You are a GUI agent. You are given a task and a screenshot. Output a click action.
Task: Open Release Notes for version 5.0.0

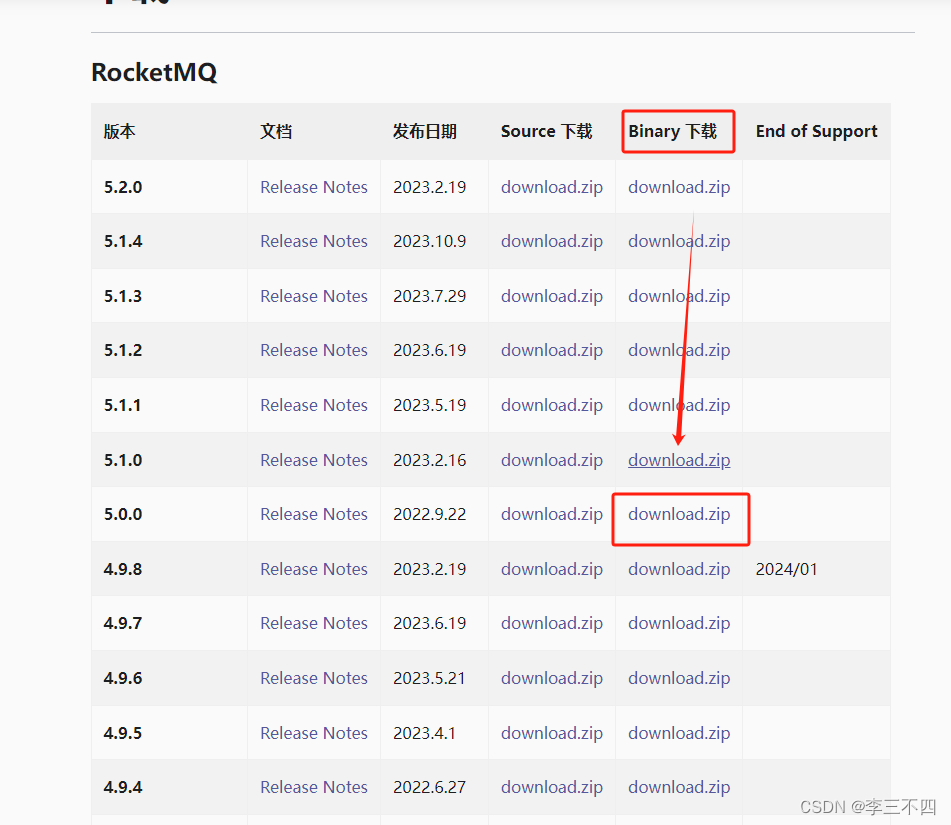click(x=314, y=514)
